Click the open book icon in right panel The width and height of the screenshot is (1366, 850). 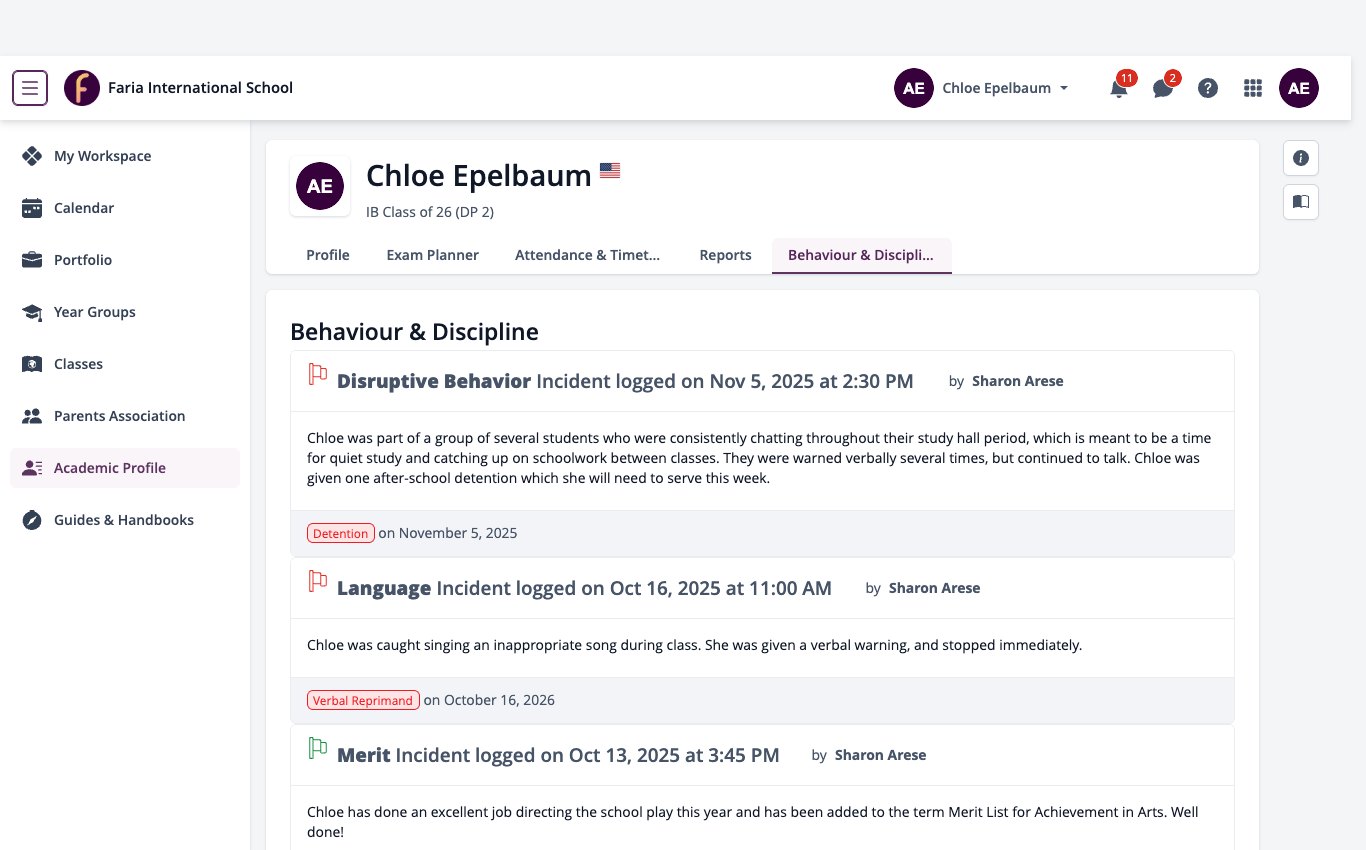(x=1301, y=202)
